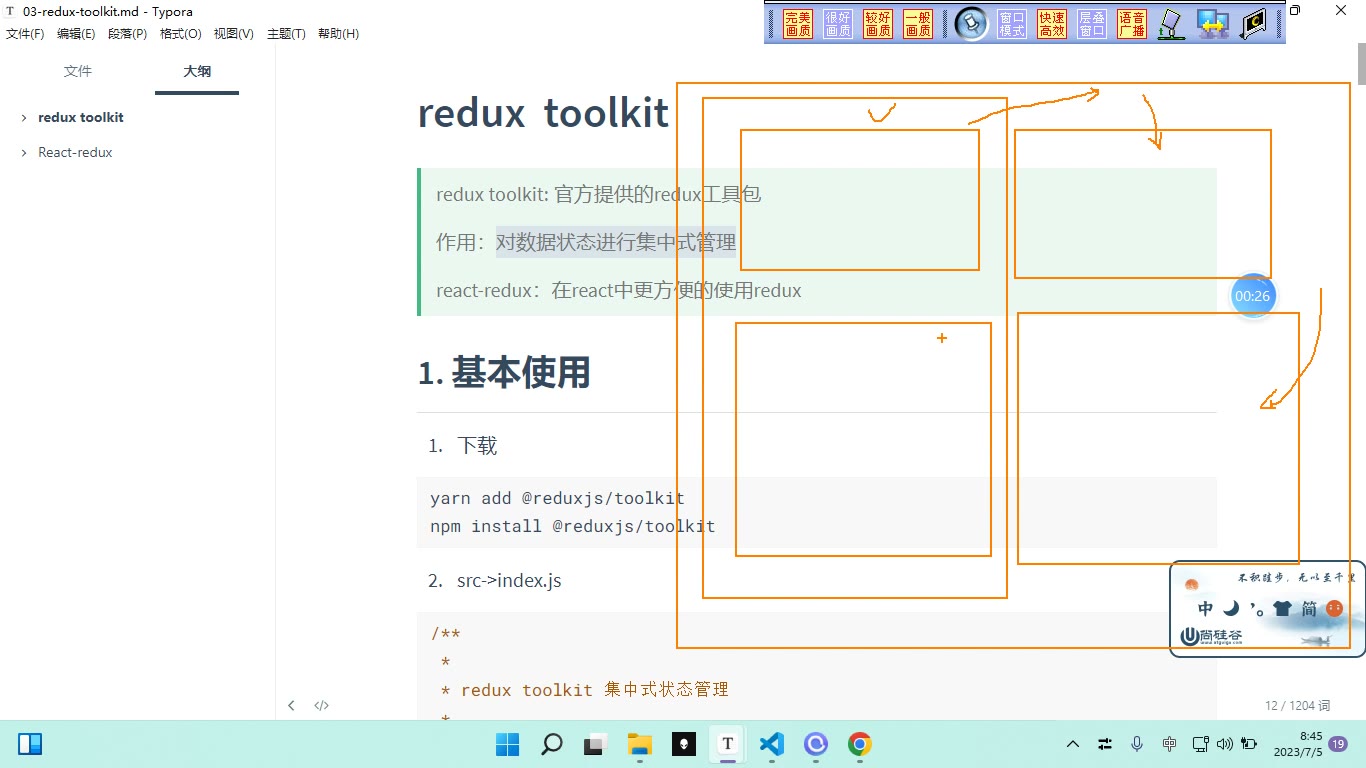Open the 段落(P) menu

tap(128, 34)
